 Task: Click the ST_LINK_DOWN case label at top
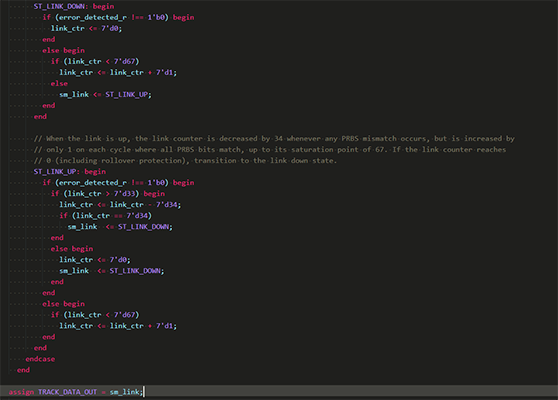pyautogui.click(x=58, y=6)
